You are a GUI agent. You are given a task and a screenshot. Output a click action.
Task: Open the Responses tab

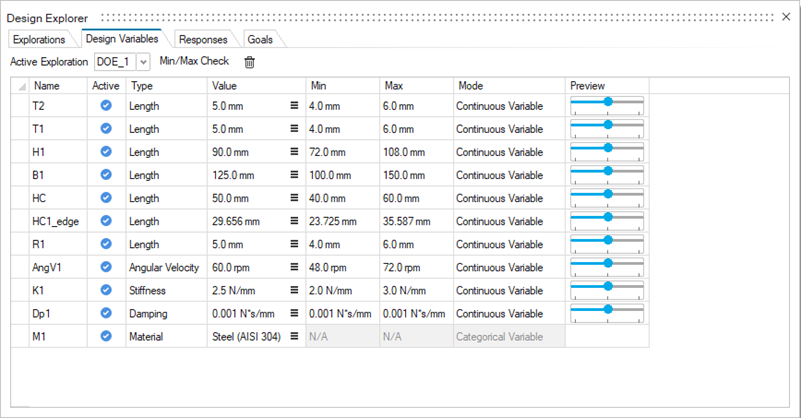202,40
